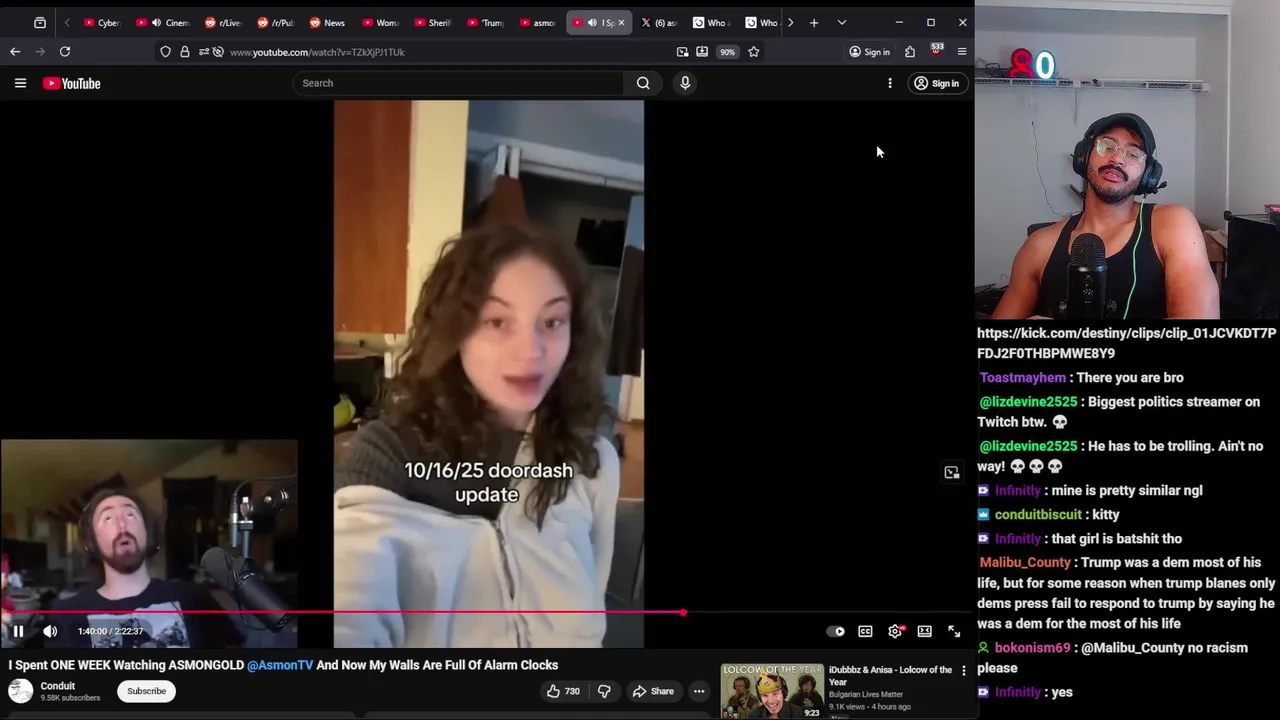The width and height of the screenshot is (1280, 720).
Task: Click the YouTube Sign in button
Action: pyautogui.click(x=936, y=83)
